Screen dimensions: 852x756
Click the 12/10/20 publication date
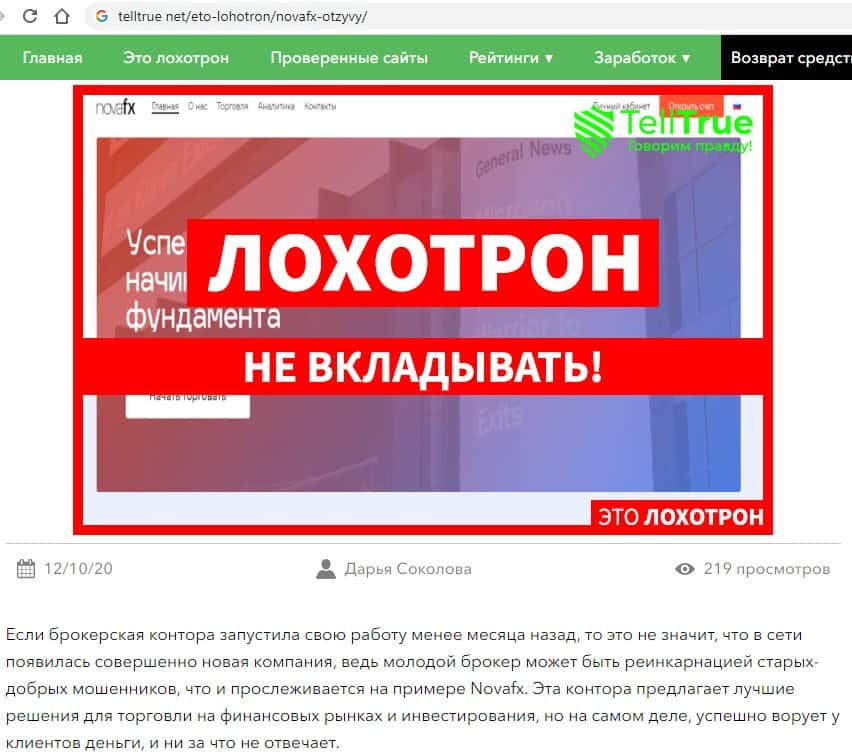[78, 569]
